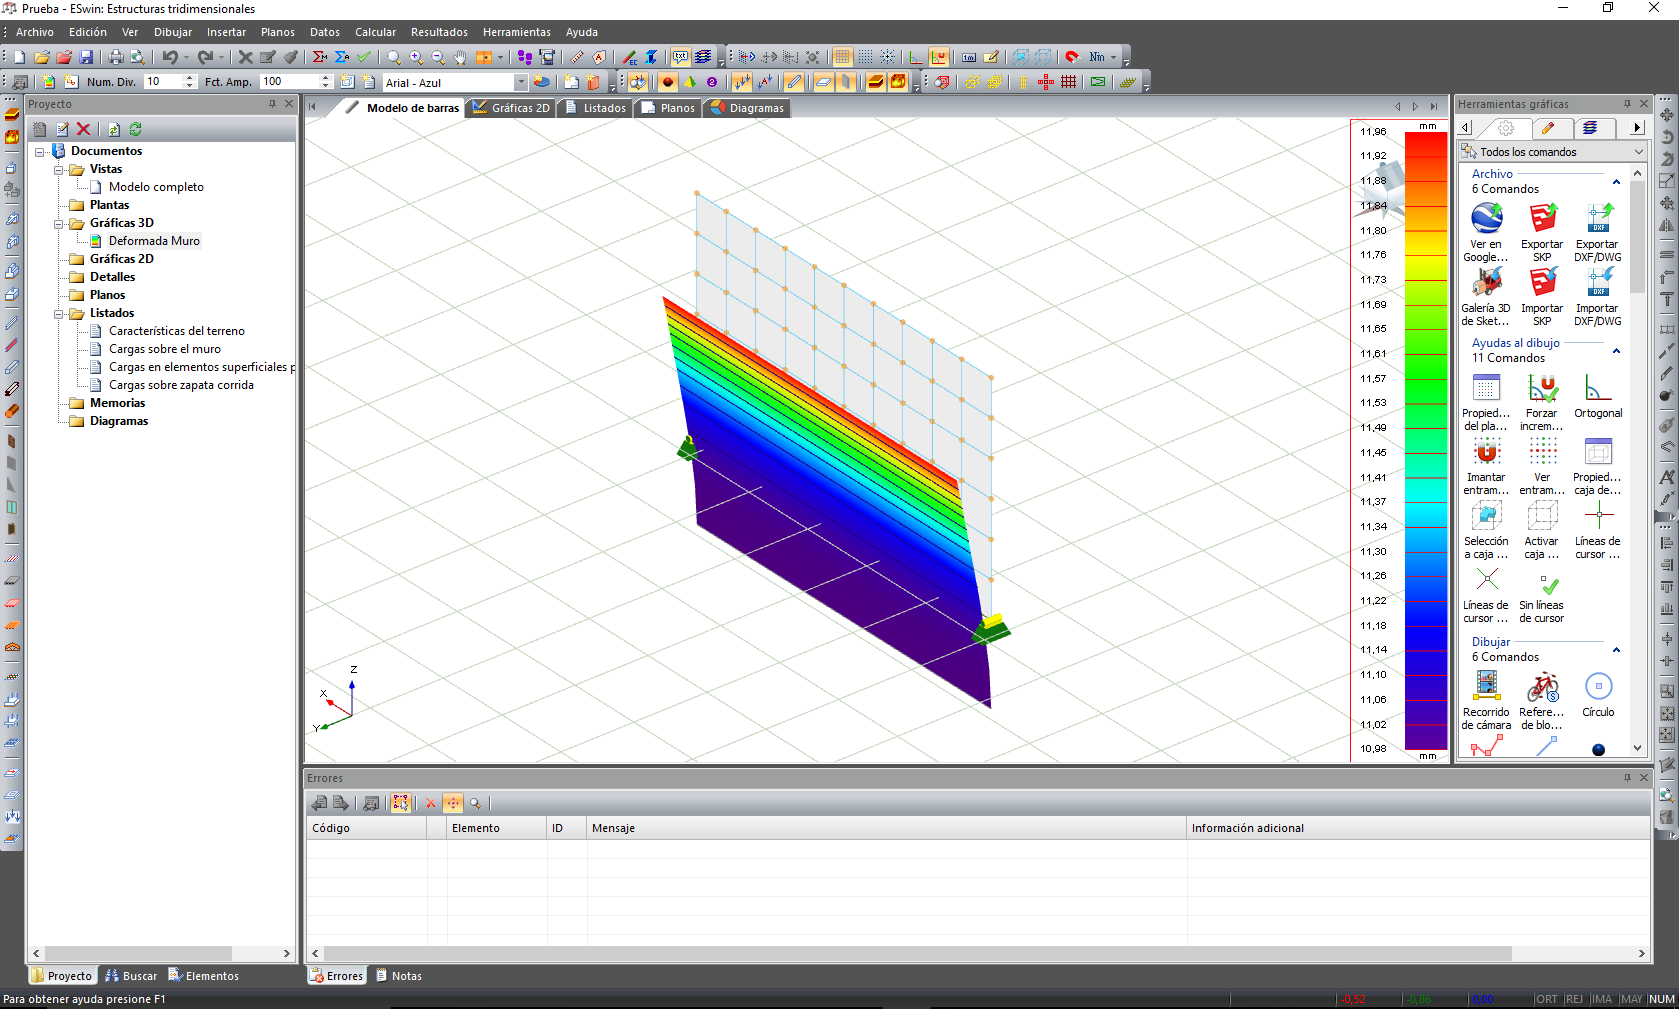Click the Zoom out magnifier icon

click(x=438, y=57)
